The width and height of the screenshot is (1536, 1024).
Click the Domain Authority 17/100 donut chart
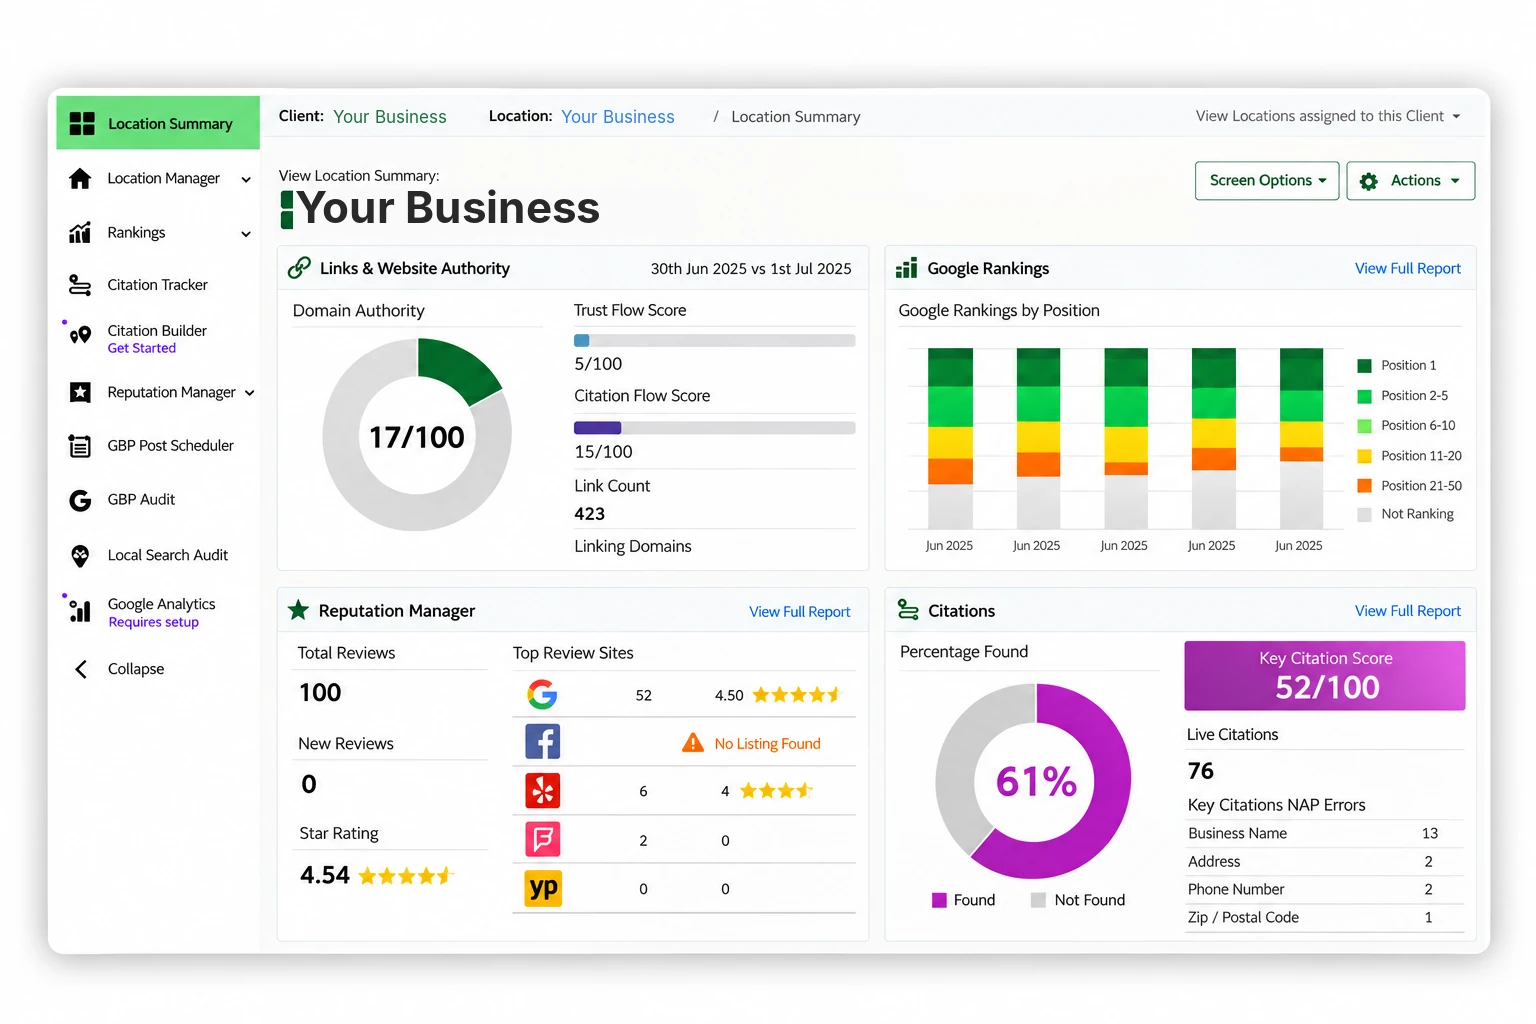[417, 435]
